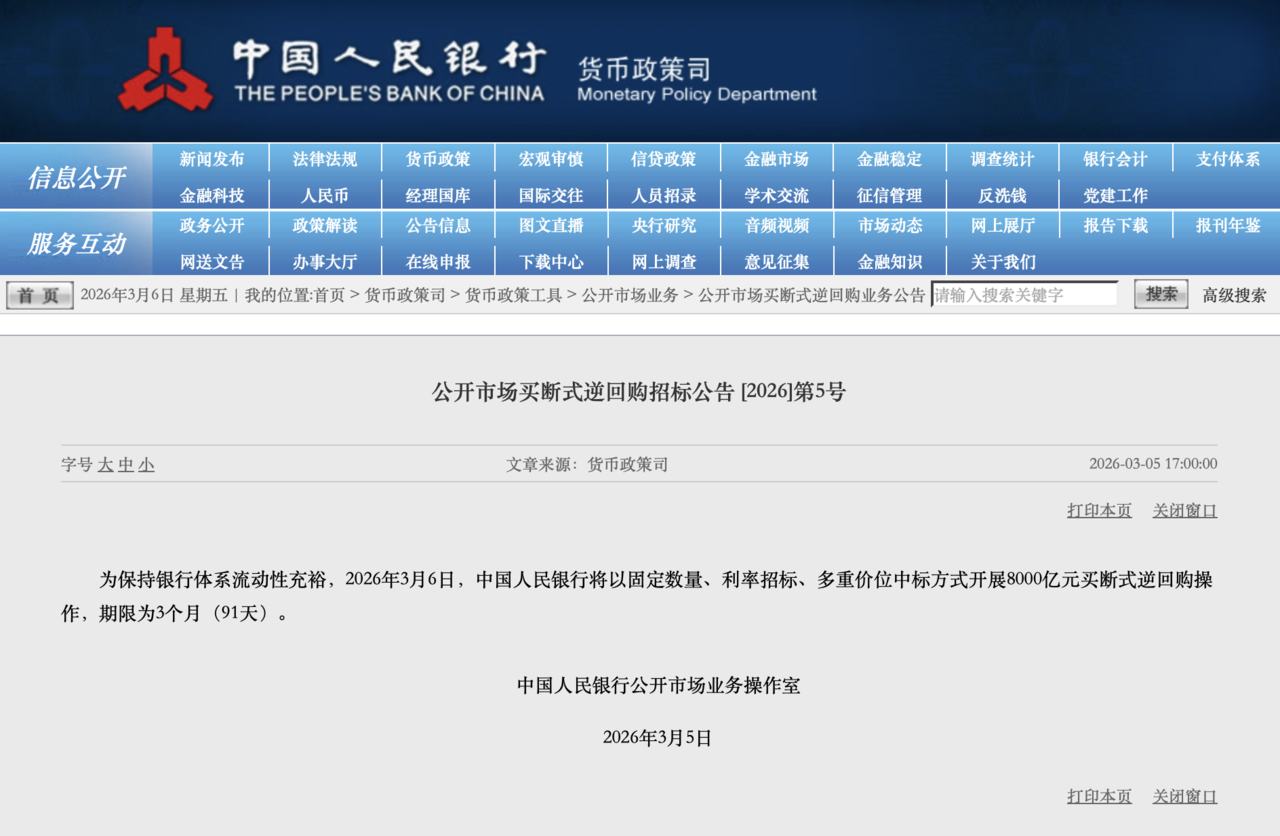The width and height of the screenshot is (1280, 836).
Task: Click the 搜索 search button
Action: (1160, 294)
